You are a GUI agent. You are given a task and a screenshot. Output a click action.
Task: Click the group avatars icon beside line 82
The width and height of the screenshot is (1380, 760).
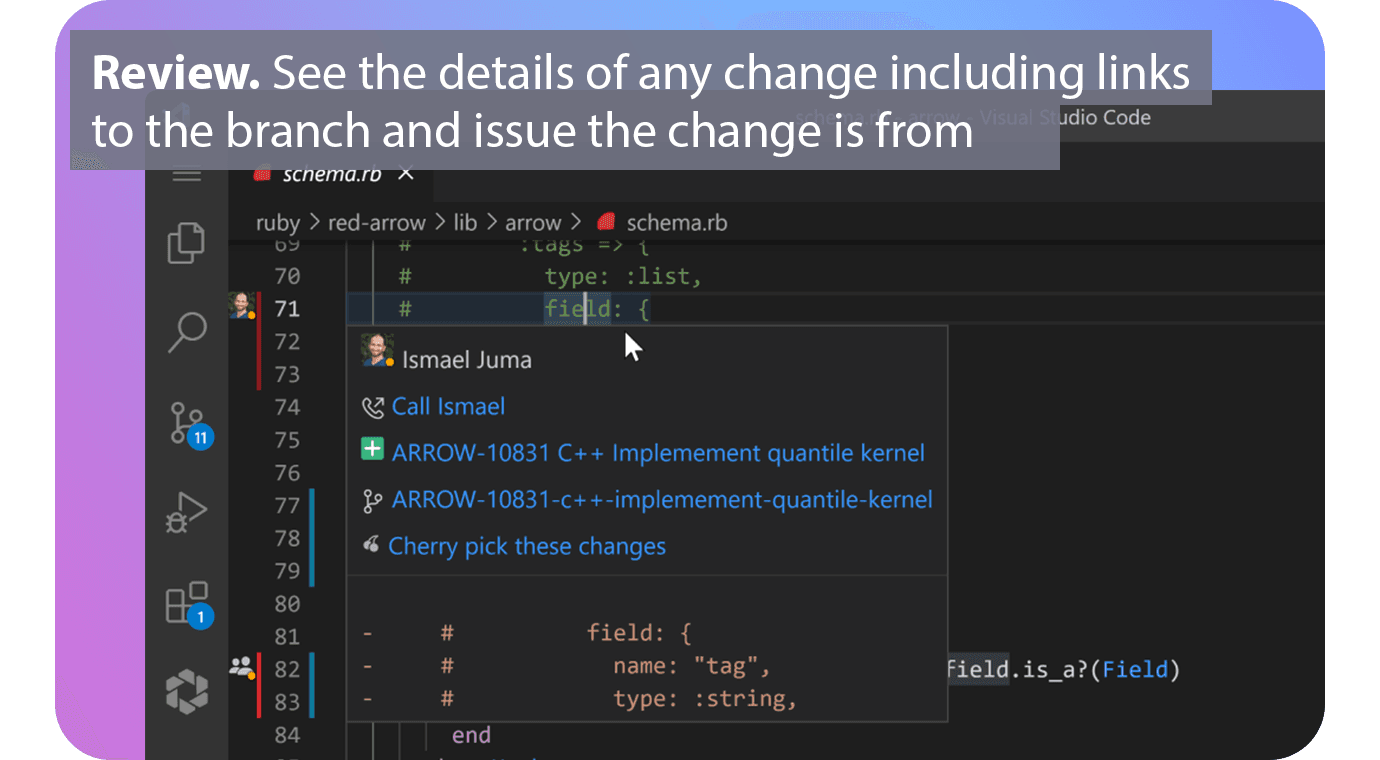click(x=242, y=667)
